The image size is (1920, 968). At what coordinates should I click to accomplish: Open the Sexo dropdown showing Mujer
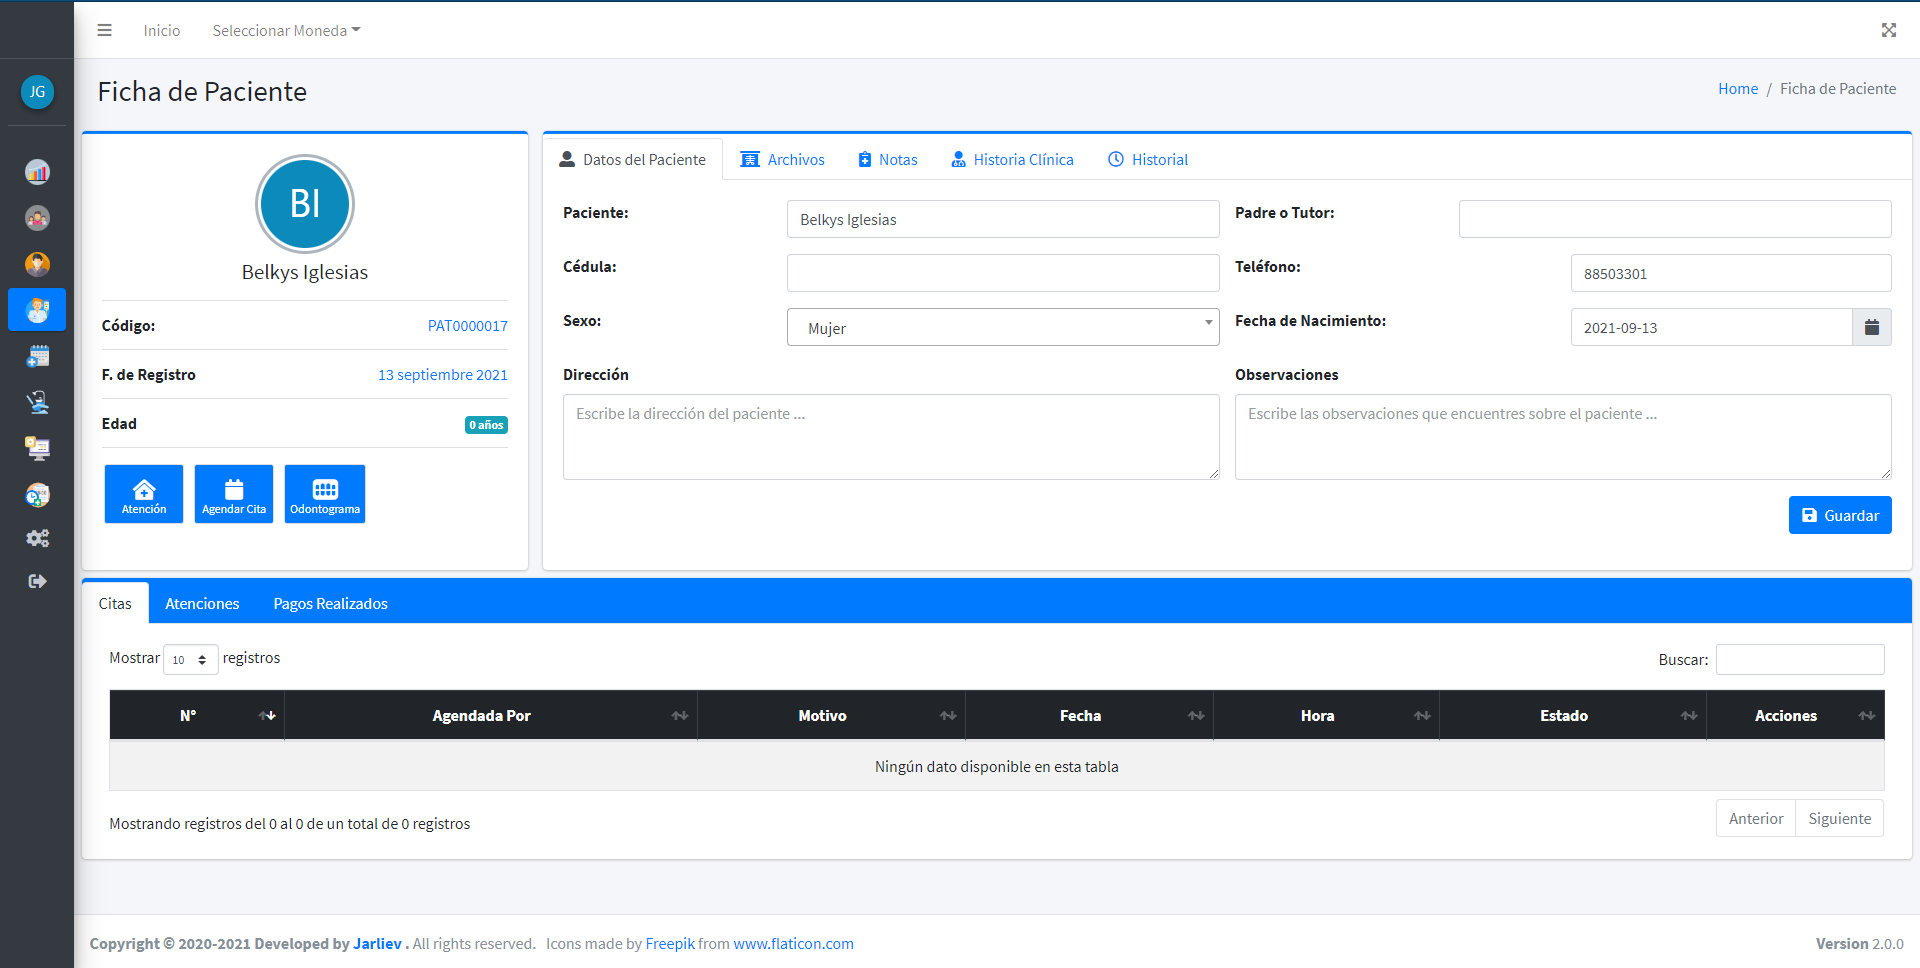1002,328
